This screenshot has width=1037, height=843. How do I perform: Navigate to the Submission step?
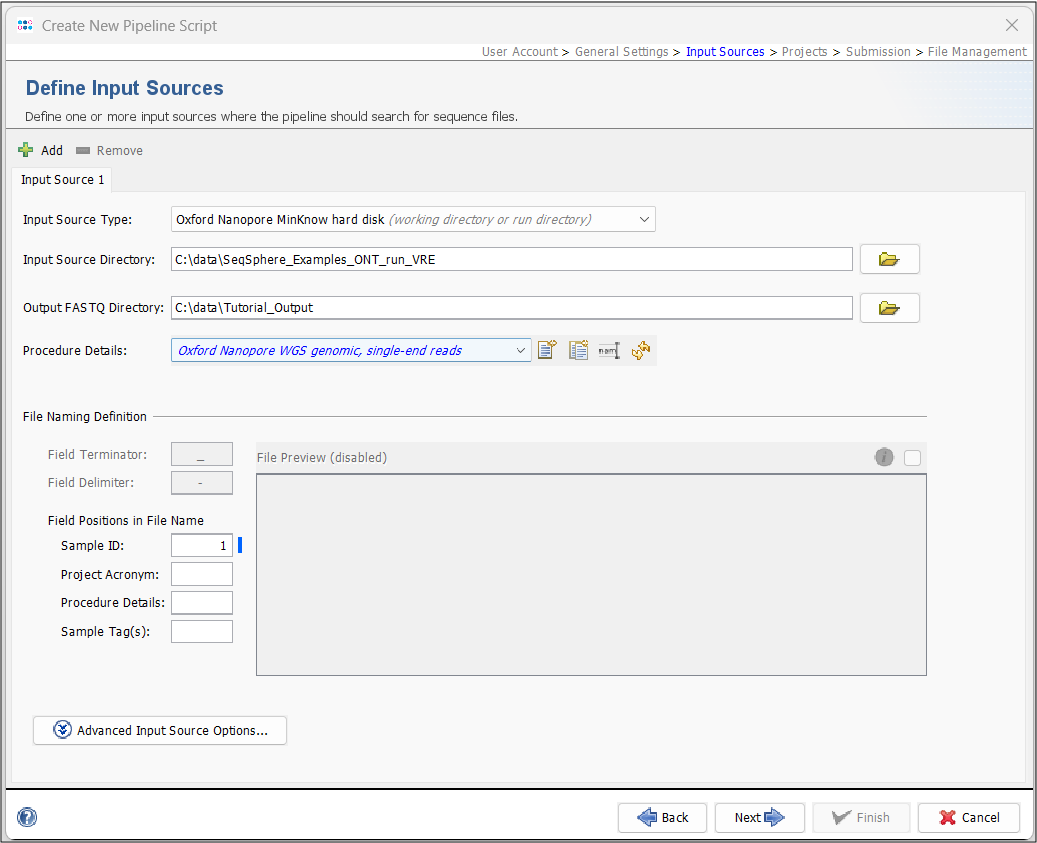(x=878, y=51)
